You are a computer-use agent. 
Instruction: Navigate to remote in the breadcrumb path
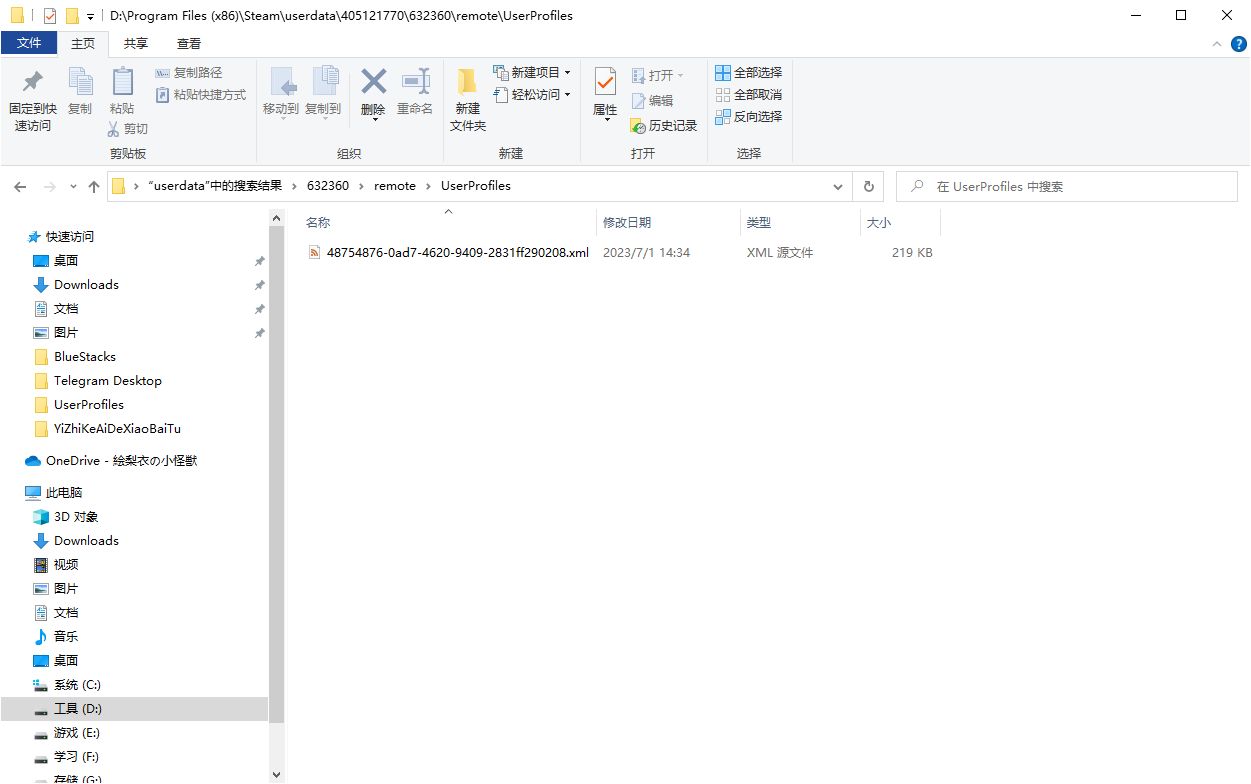[x=394, y=185]
